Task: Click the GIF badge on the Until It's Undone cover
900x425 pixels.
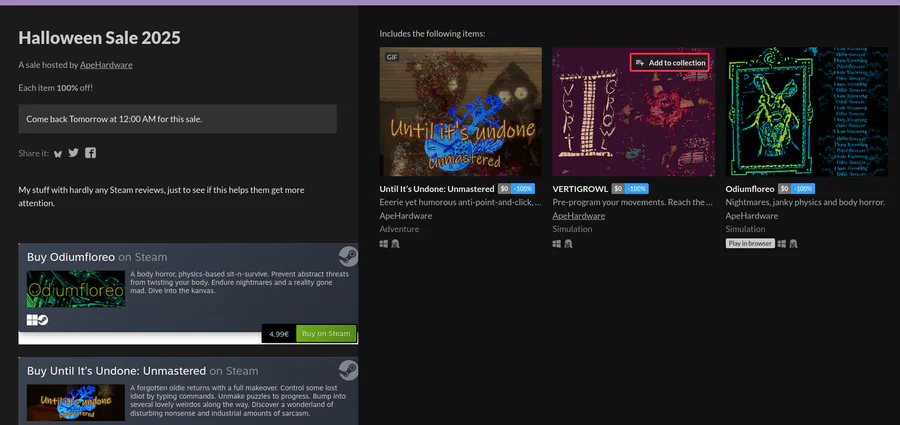Action: 392,57
